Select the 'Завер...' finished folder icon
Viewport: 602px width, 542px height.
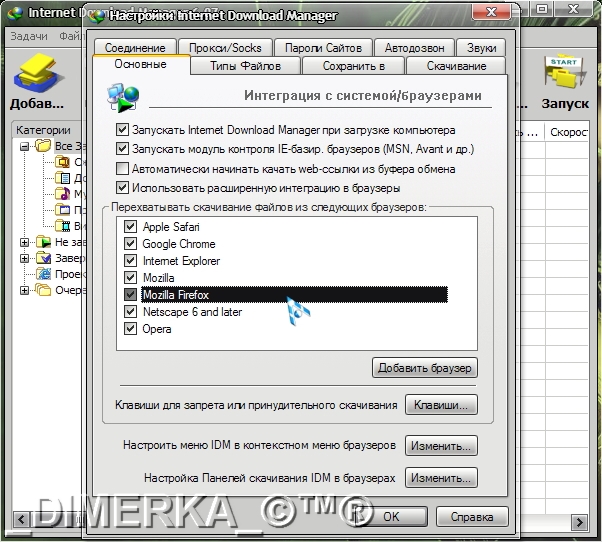[x=42, y=258]
